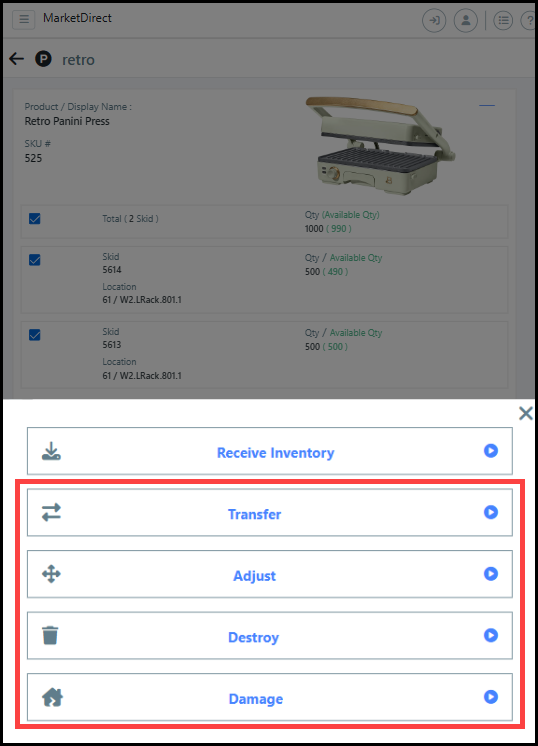Click the Receive Inventory download icon
This screenshot has height=746, width=538.
pyautogui.click(x=51, y=451)
